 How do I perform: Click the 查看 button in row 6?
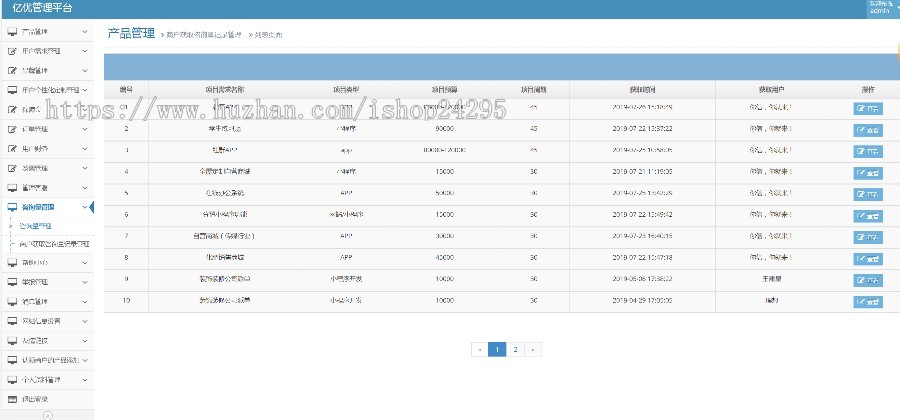[x=868, y=216]
